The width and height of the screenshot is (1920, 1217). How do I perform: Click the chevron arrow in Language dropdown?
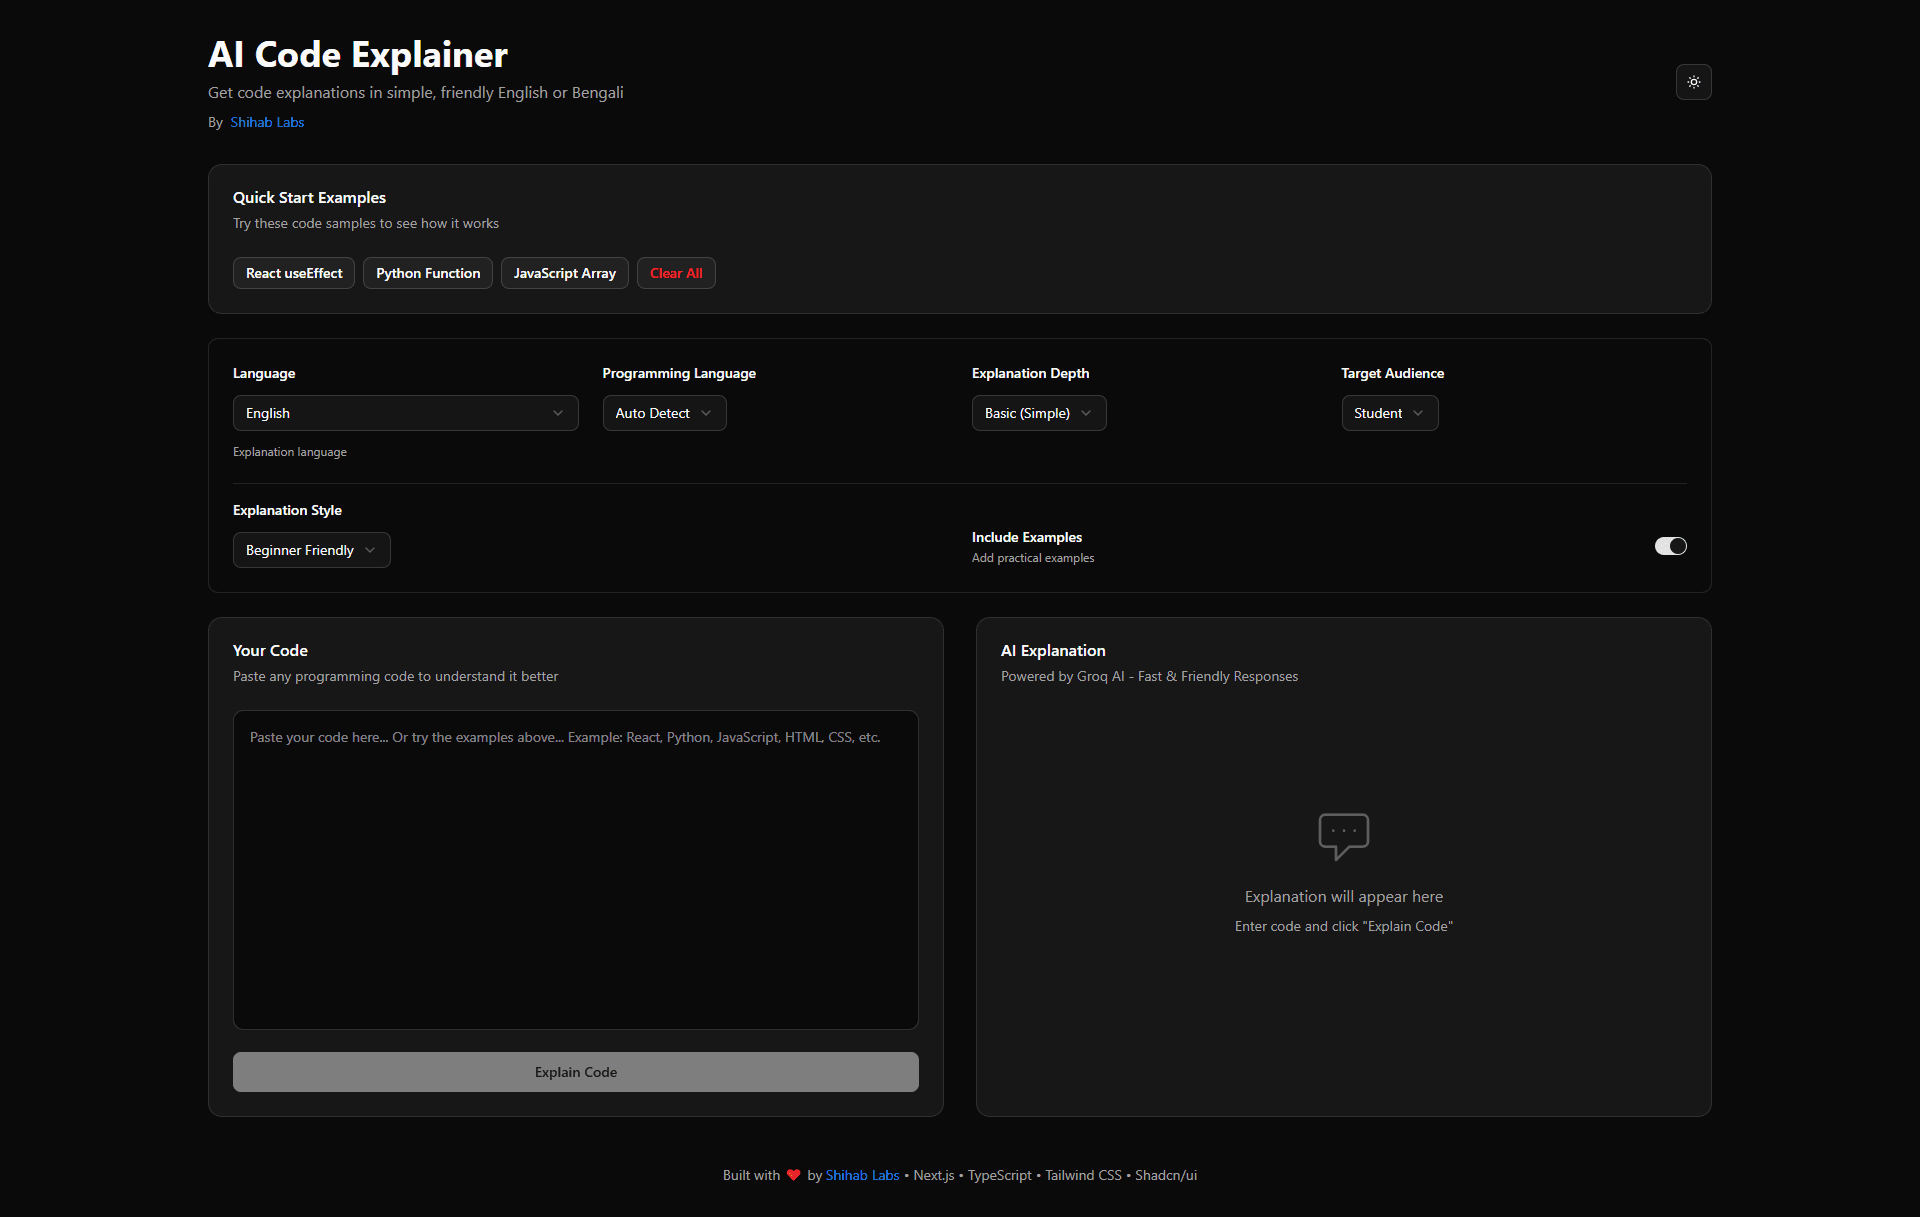[x=558, y=413]
